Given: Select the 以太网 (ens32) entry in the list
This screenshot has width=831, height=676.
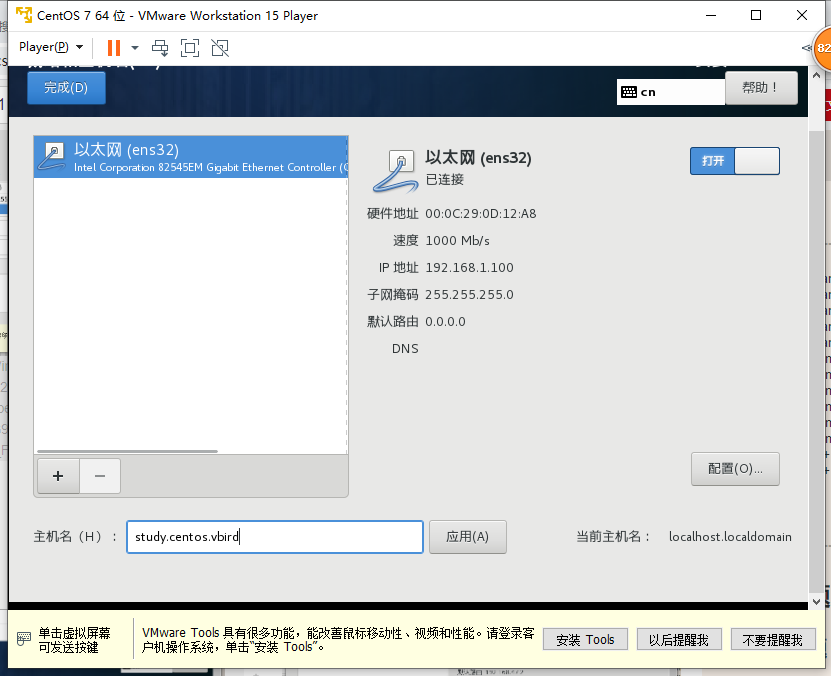Looking at the screenshot, I should [x=190, y=157].
